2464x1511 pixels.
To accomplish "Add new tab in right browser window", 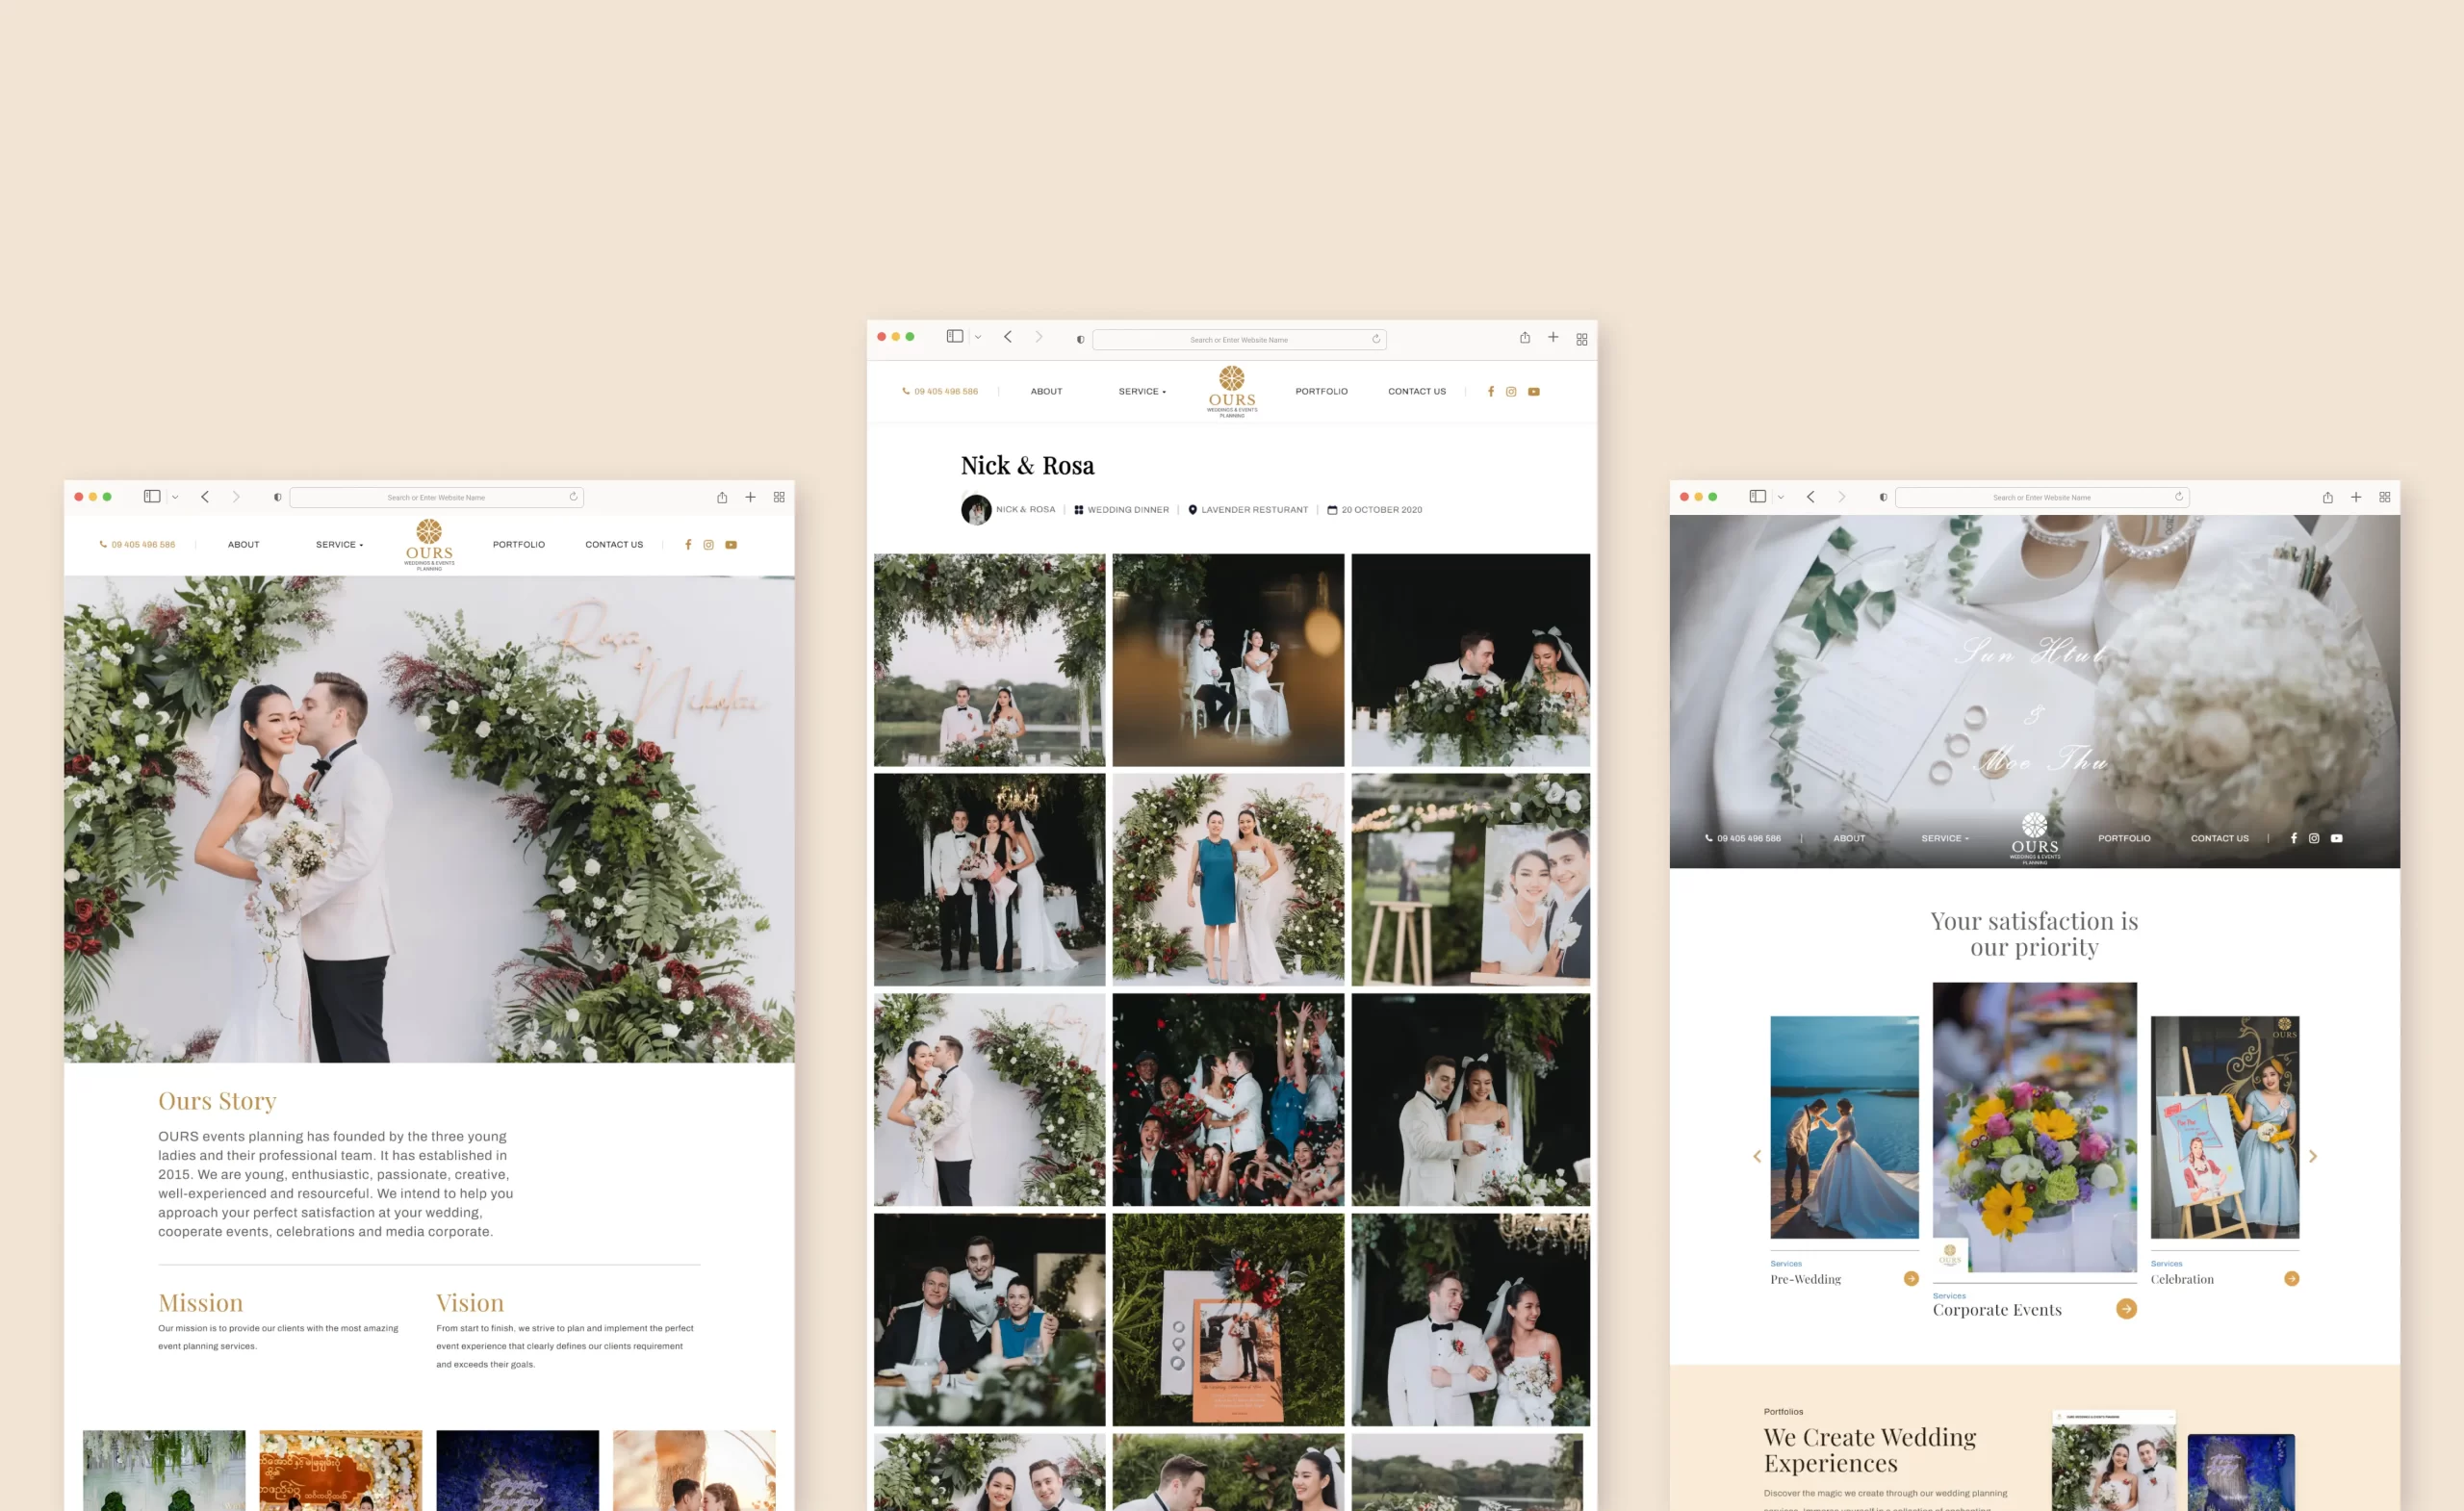I will point(2356,497).
